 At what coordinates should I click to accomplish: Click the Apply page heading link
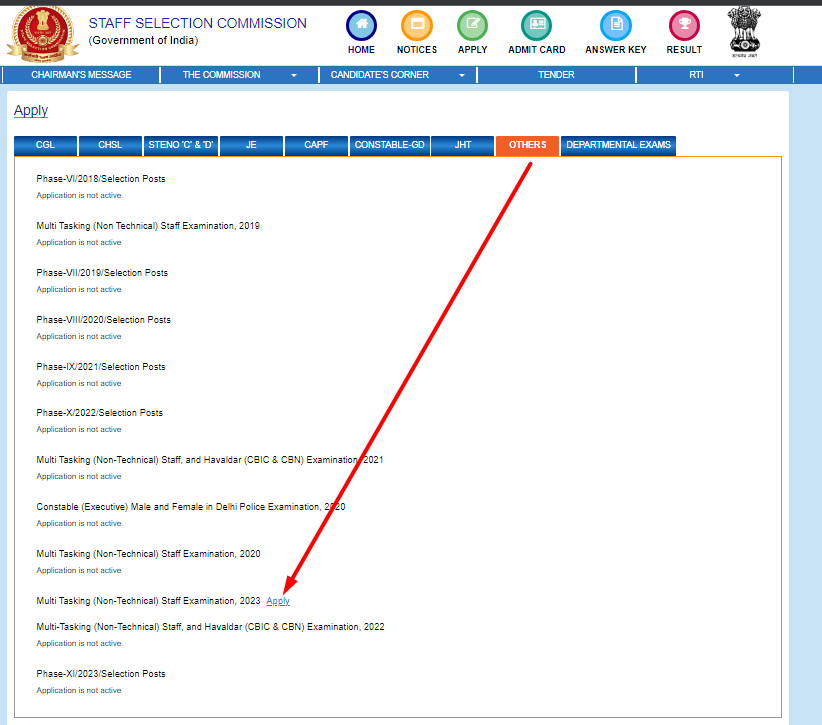coord(31,111)
